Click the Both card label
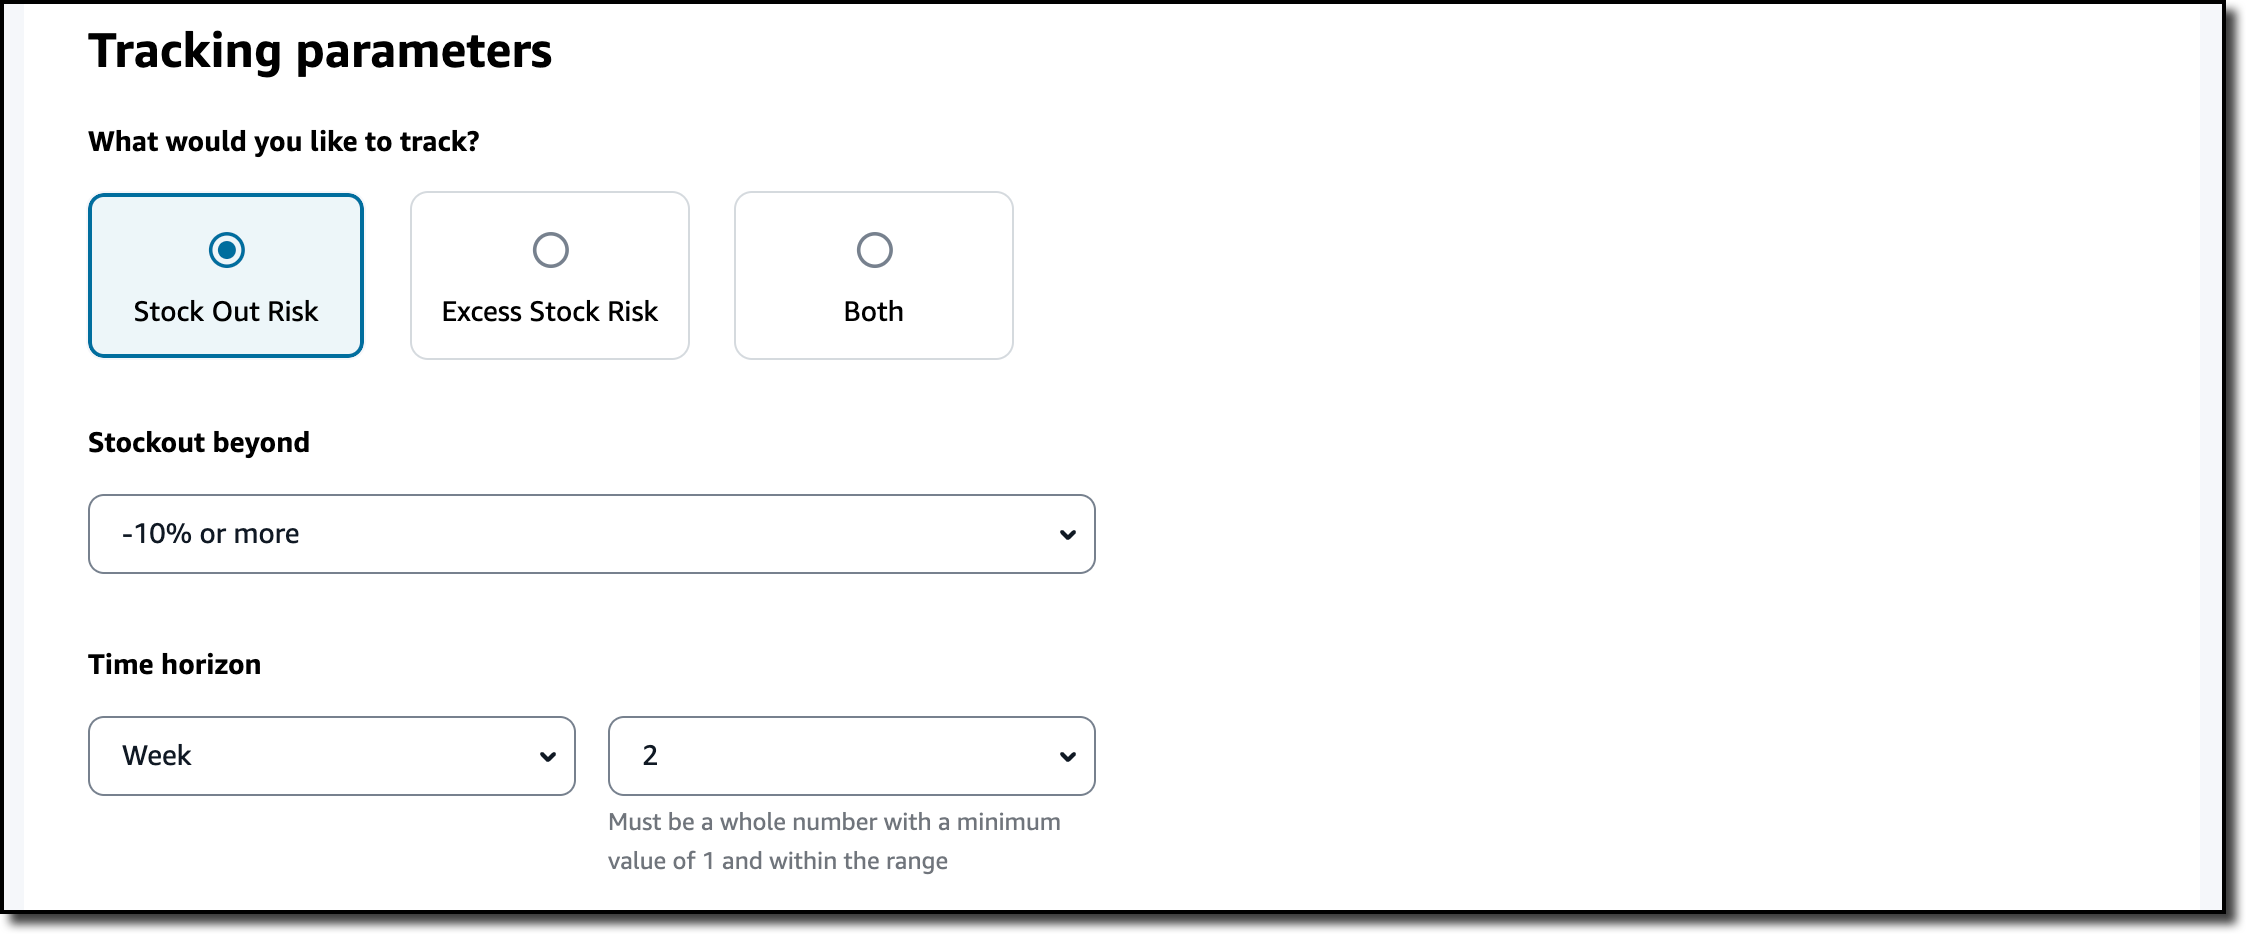Viewport: 2246px width, 934px height. coord(874,312)
